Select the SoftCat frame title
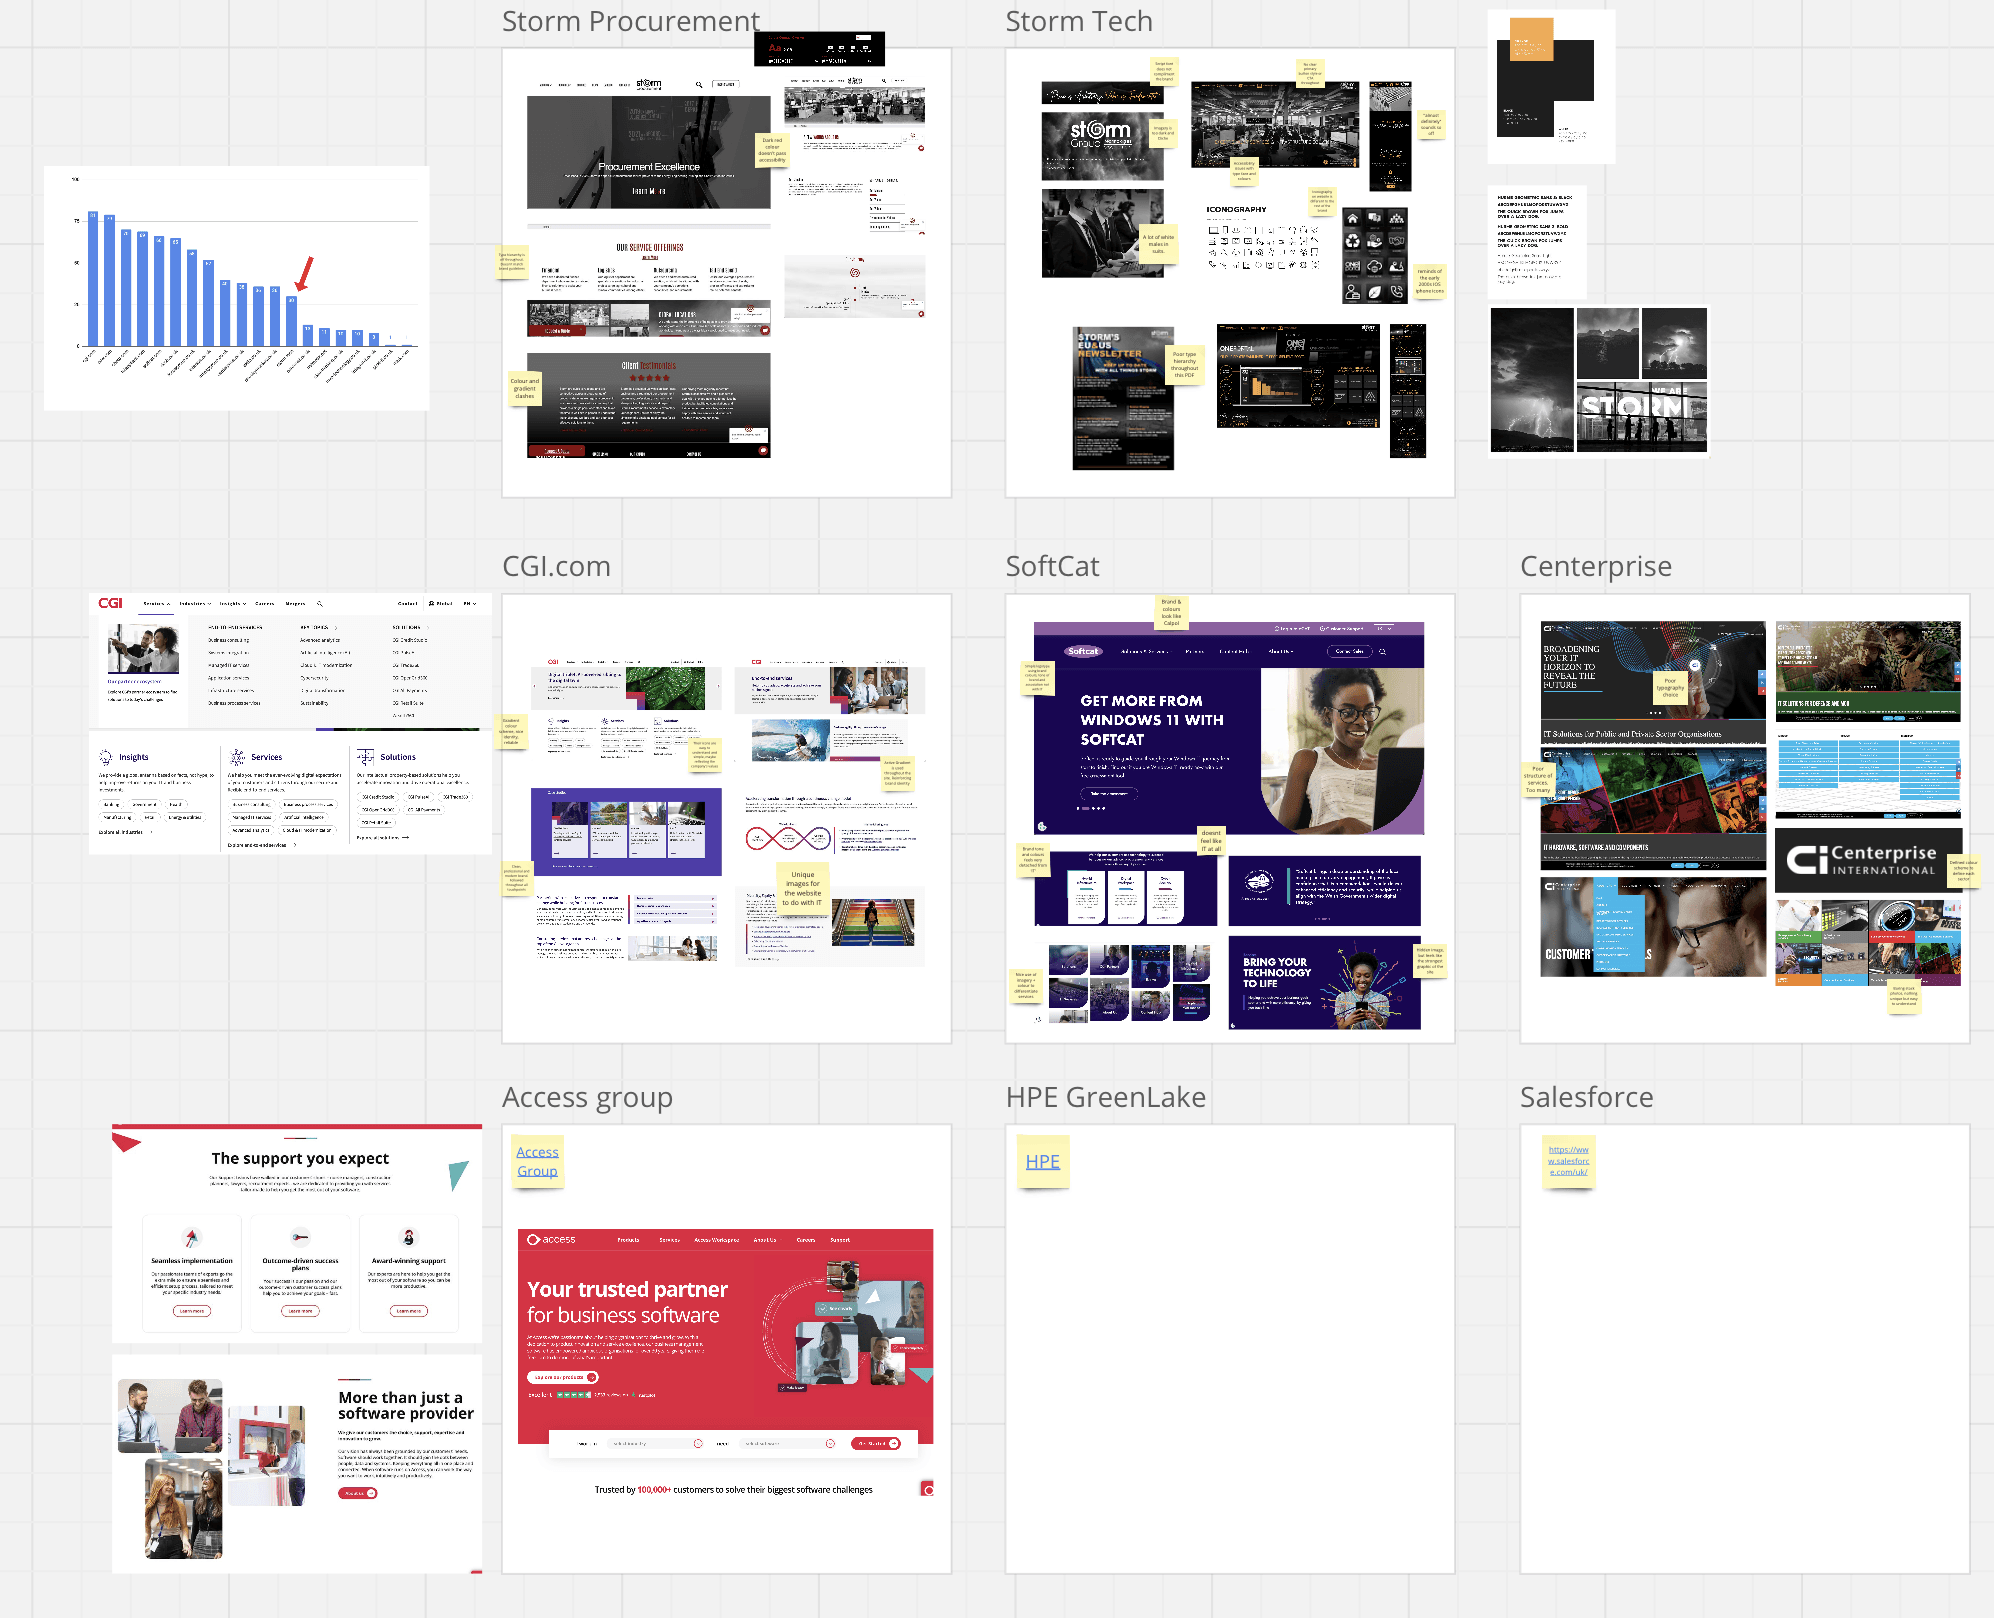This screenshot has height=1618, width=1994. [x=1052, y=566]
